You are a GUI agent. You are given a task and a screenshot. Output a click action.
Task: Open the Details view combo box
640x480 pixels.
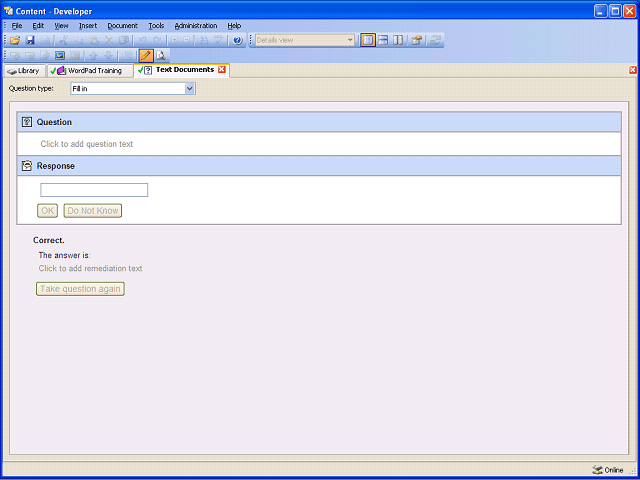[x=304, y=40]
